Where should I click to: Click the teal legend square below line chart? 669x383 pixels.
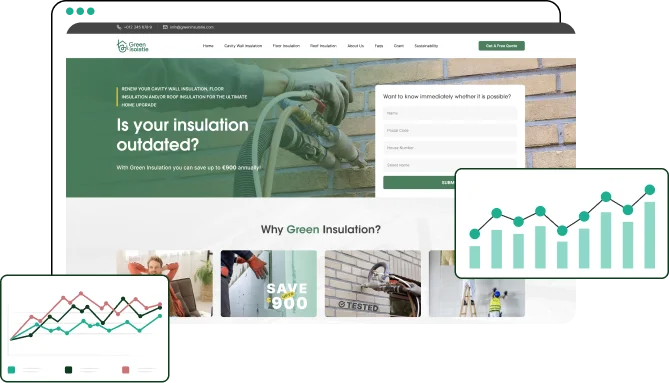[12, 370]
